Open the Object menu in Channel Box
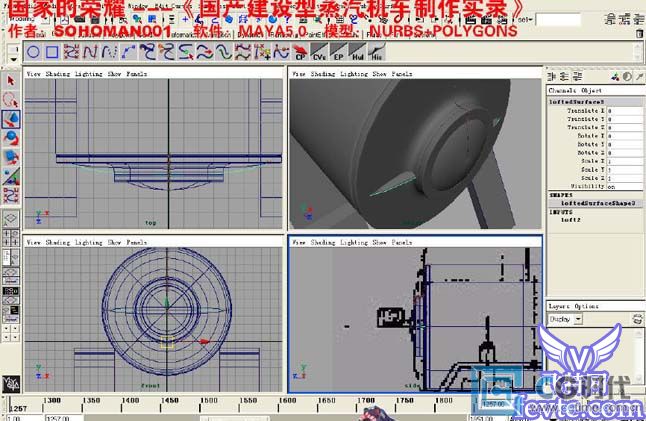 [x=592, y=90]
